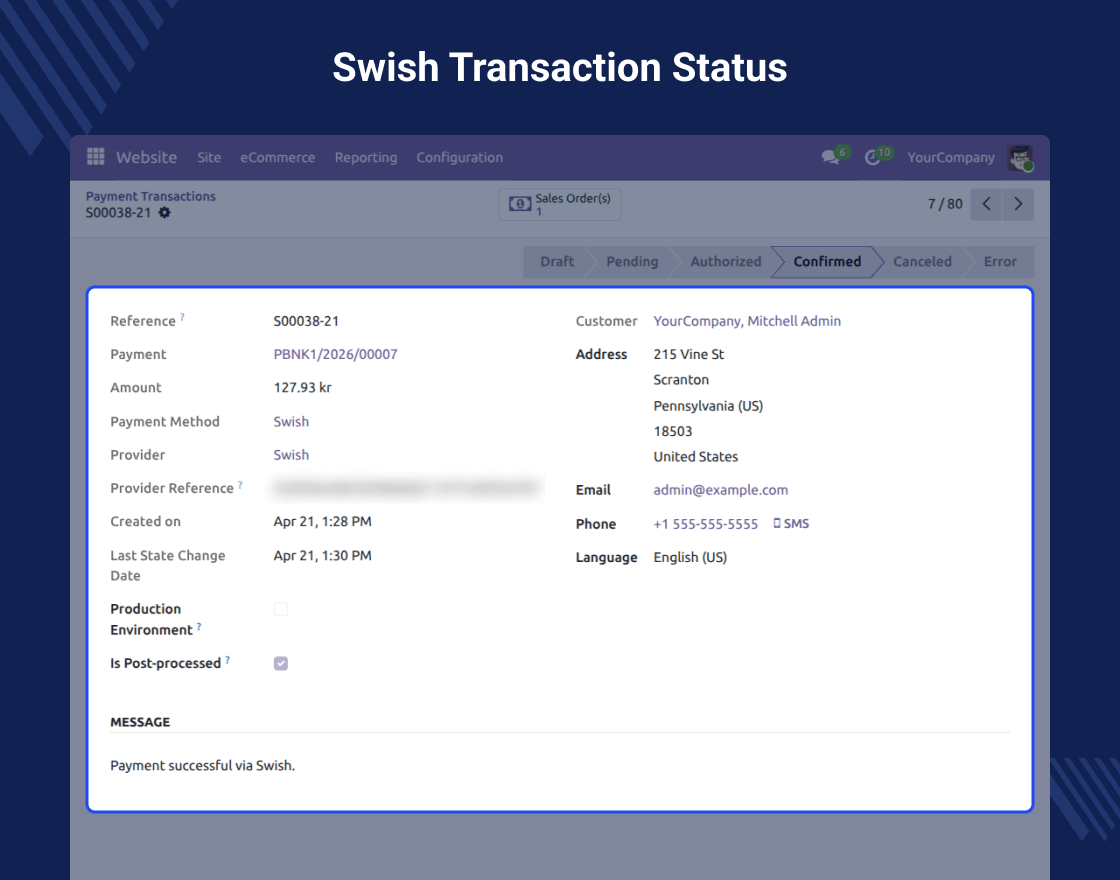Open the Reporting menu

(x=366, y=158)
